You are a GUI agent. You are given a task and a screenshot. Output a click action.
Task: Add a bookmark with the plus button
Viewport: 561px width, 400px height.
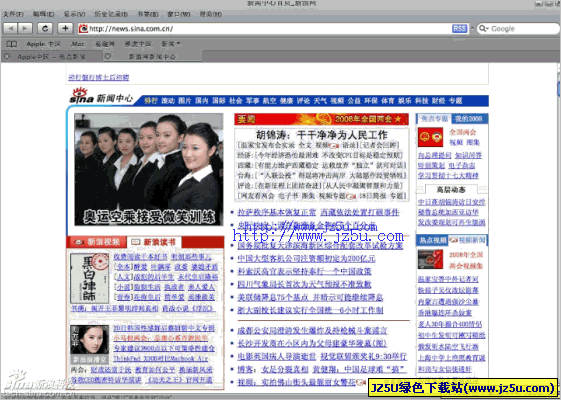coord(65,28)
